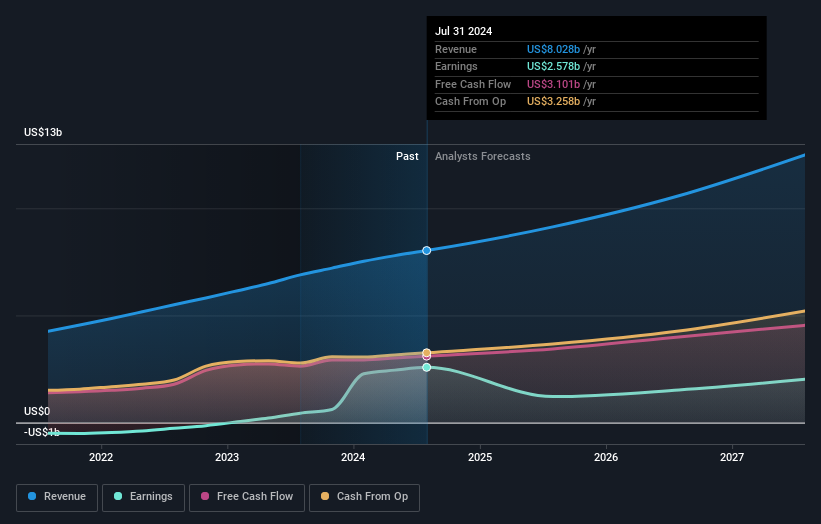Toggle the Cash From Op legend button
This screenshot has height=524, width=821.
[x=364, y=497]
